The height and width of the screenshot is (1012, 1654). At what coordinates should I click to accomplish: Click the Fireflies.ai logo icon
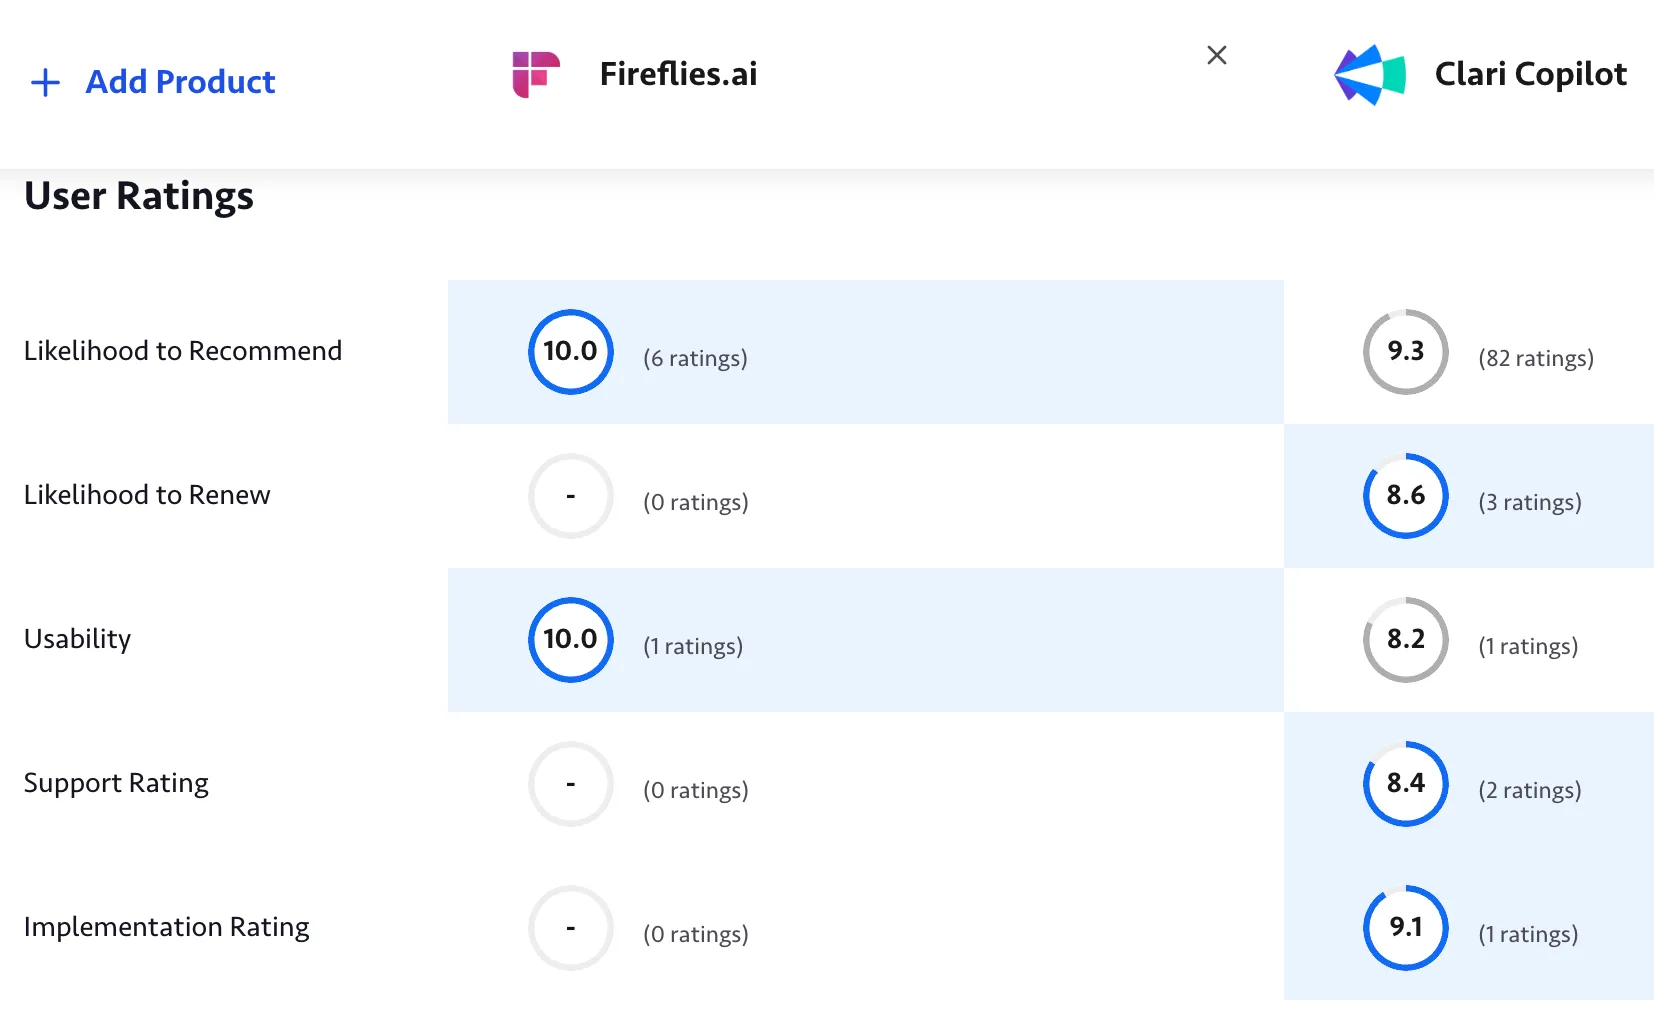[x=536, y=74]
